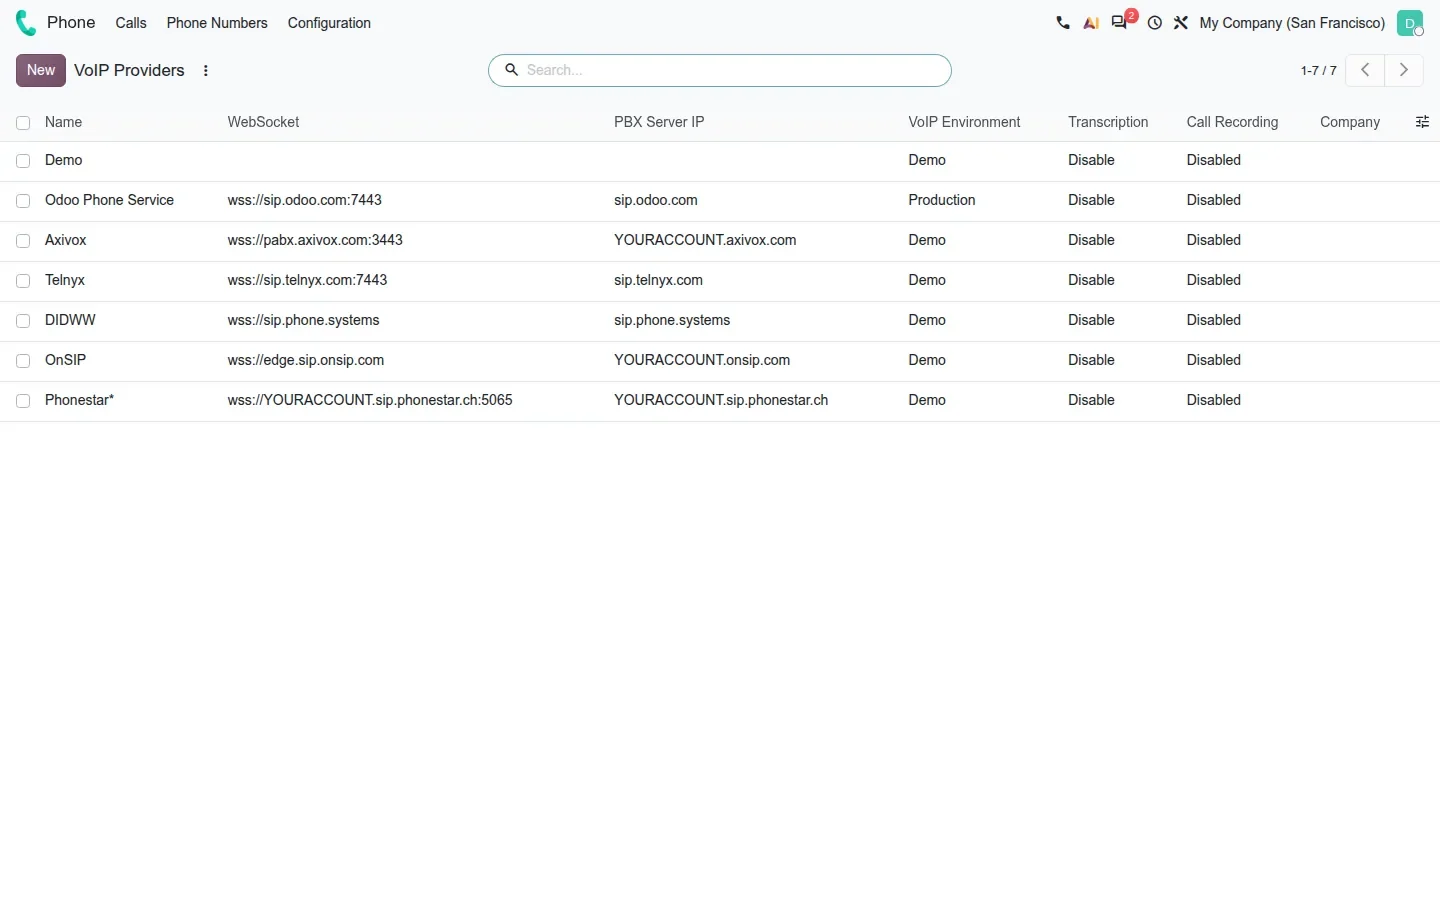The width and height of the screenshot is (1440, 900).
Task: Open the Phone Numbers menu
Action: coord(217,23)
